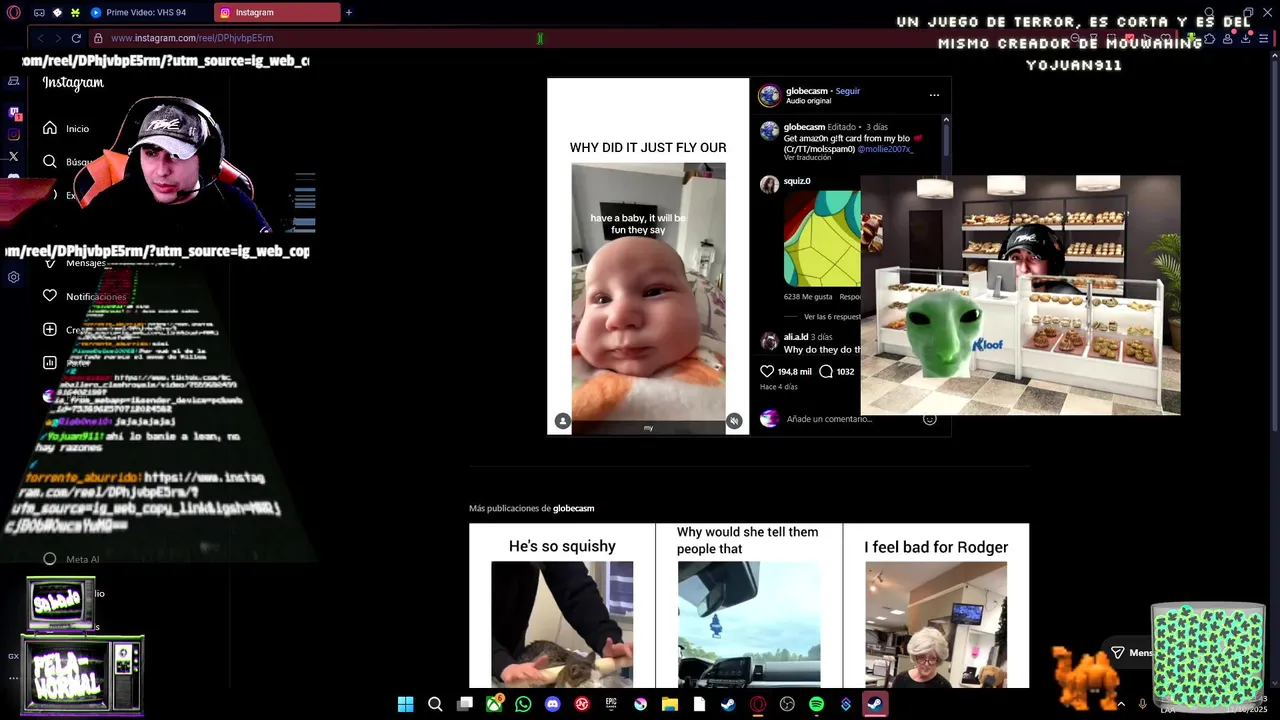Expand Ver las 6 respuestas replies
This screenshot has height=720, width=1280.
coord(832,316)
